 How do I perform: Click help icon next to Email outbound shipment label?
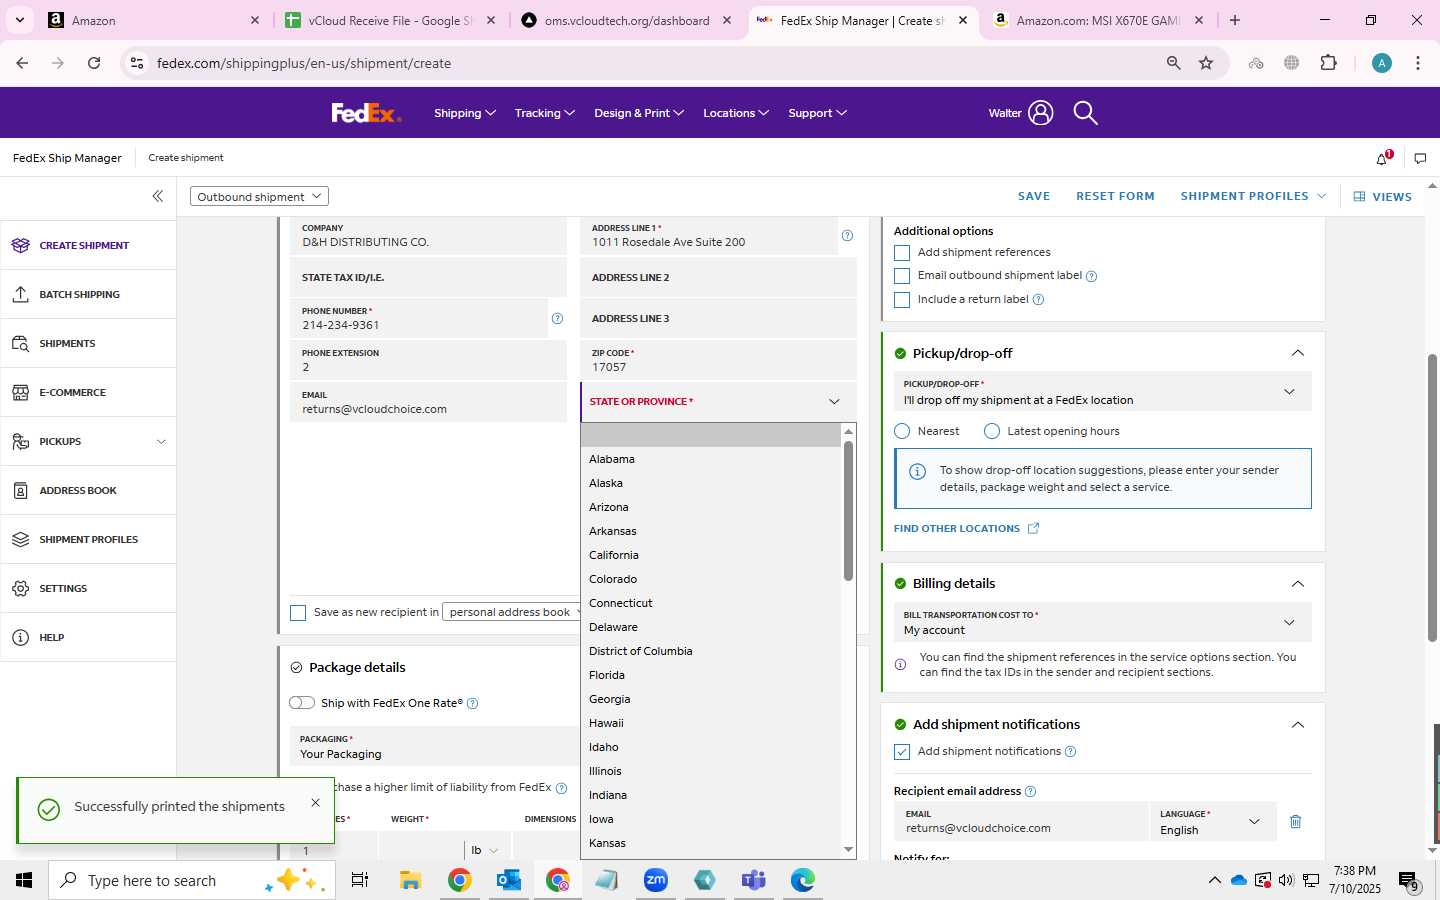click(1091, 276)
